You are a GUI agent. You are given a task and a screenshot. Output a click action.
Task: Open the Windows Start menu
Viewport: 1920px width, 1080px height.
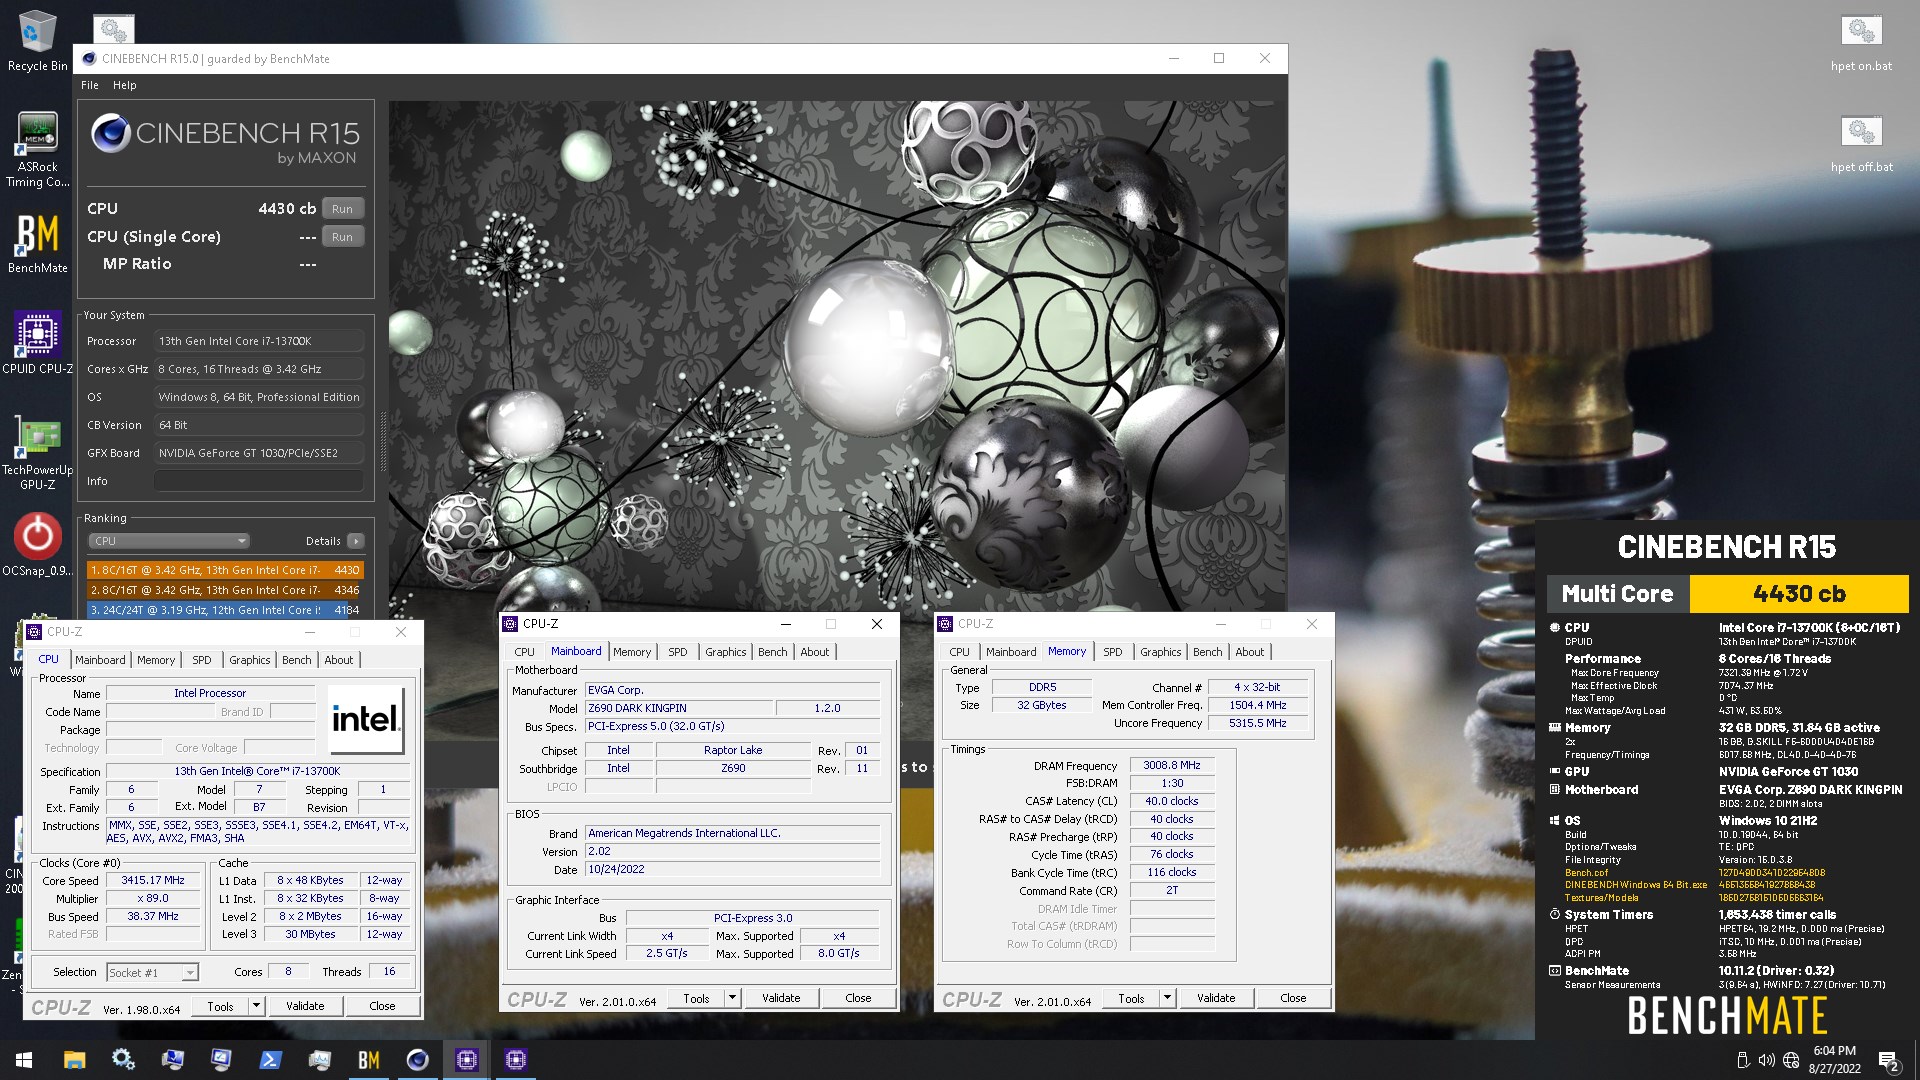pos(24,1060)
